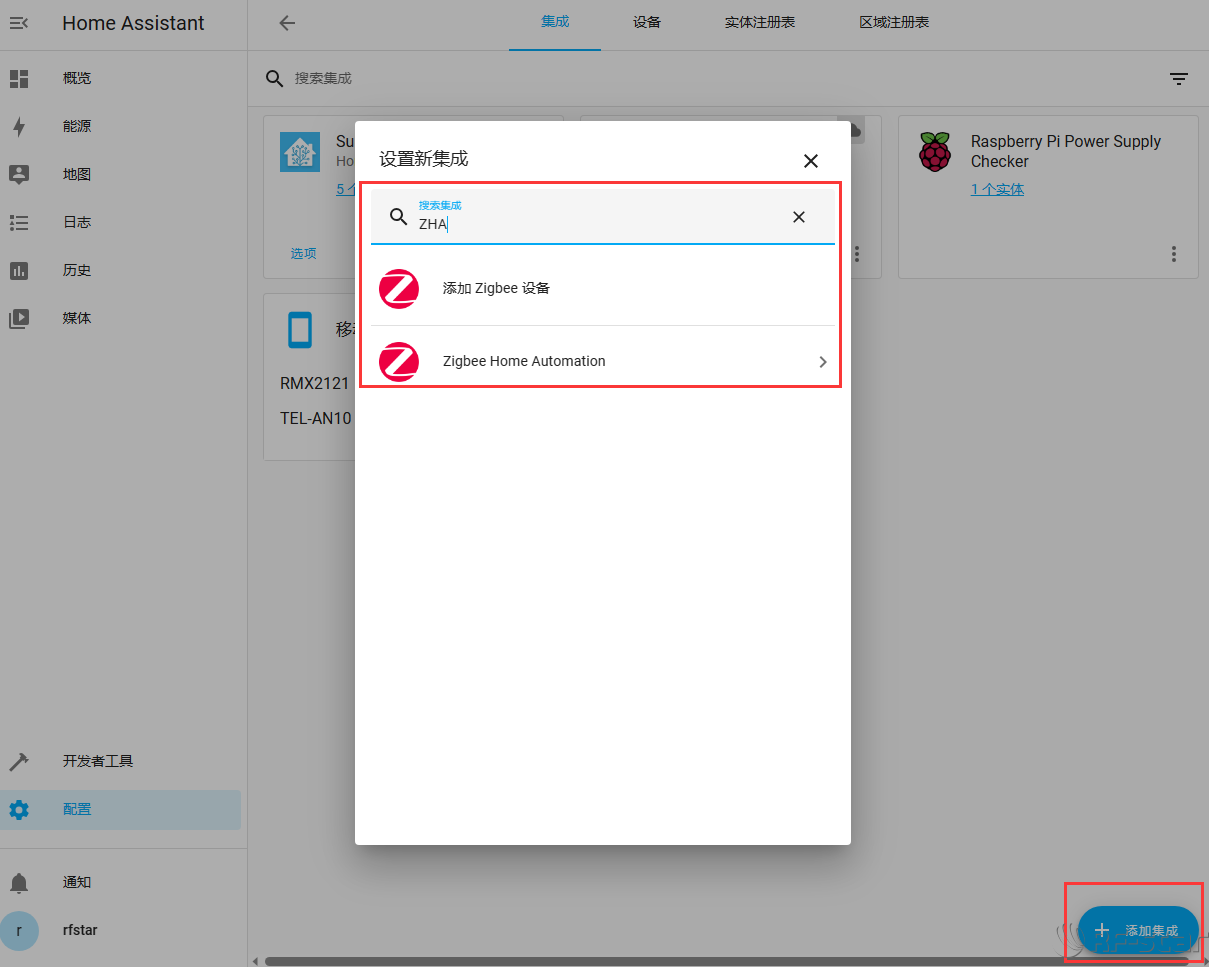The image size is (1209, 967).
Task: Open the filter icon at top right
Action: click(1179, 79)
